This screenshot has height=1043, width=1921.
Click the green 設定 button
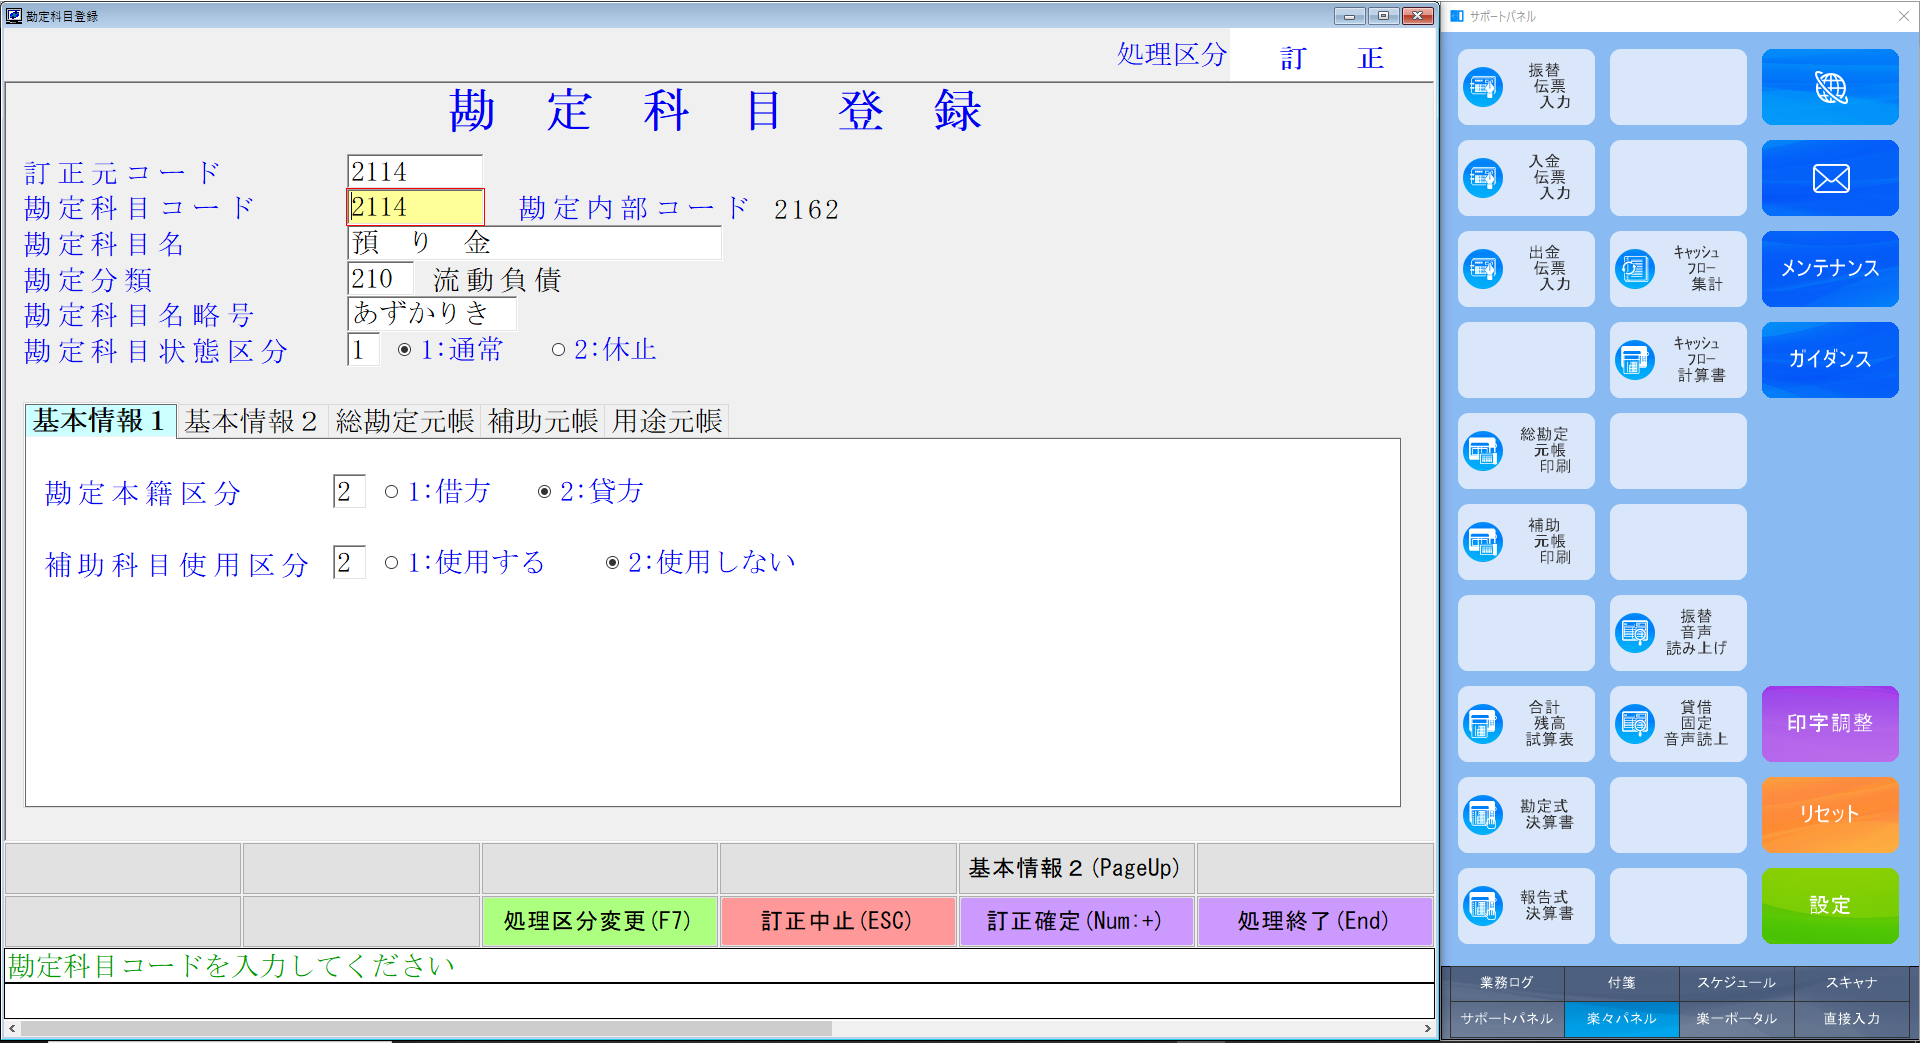coord(1830,906)
